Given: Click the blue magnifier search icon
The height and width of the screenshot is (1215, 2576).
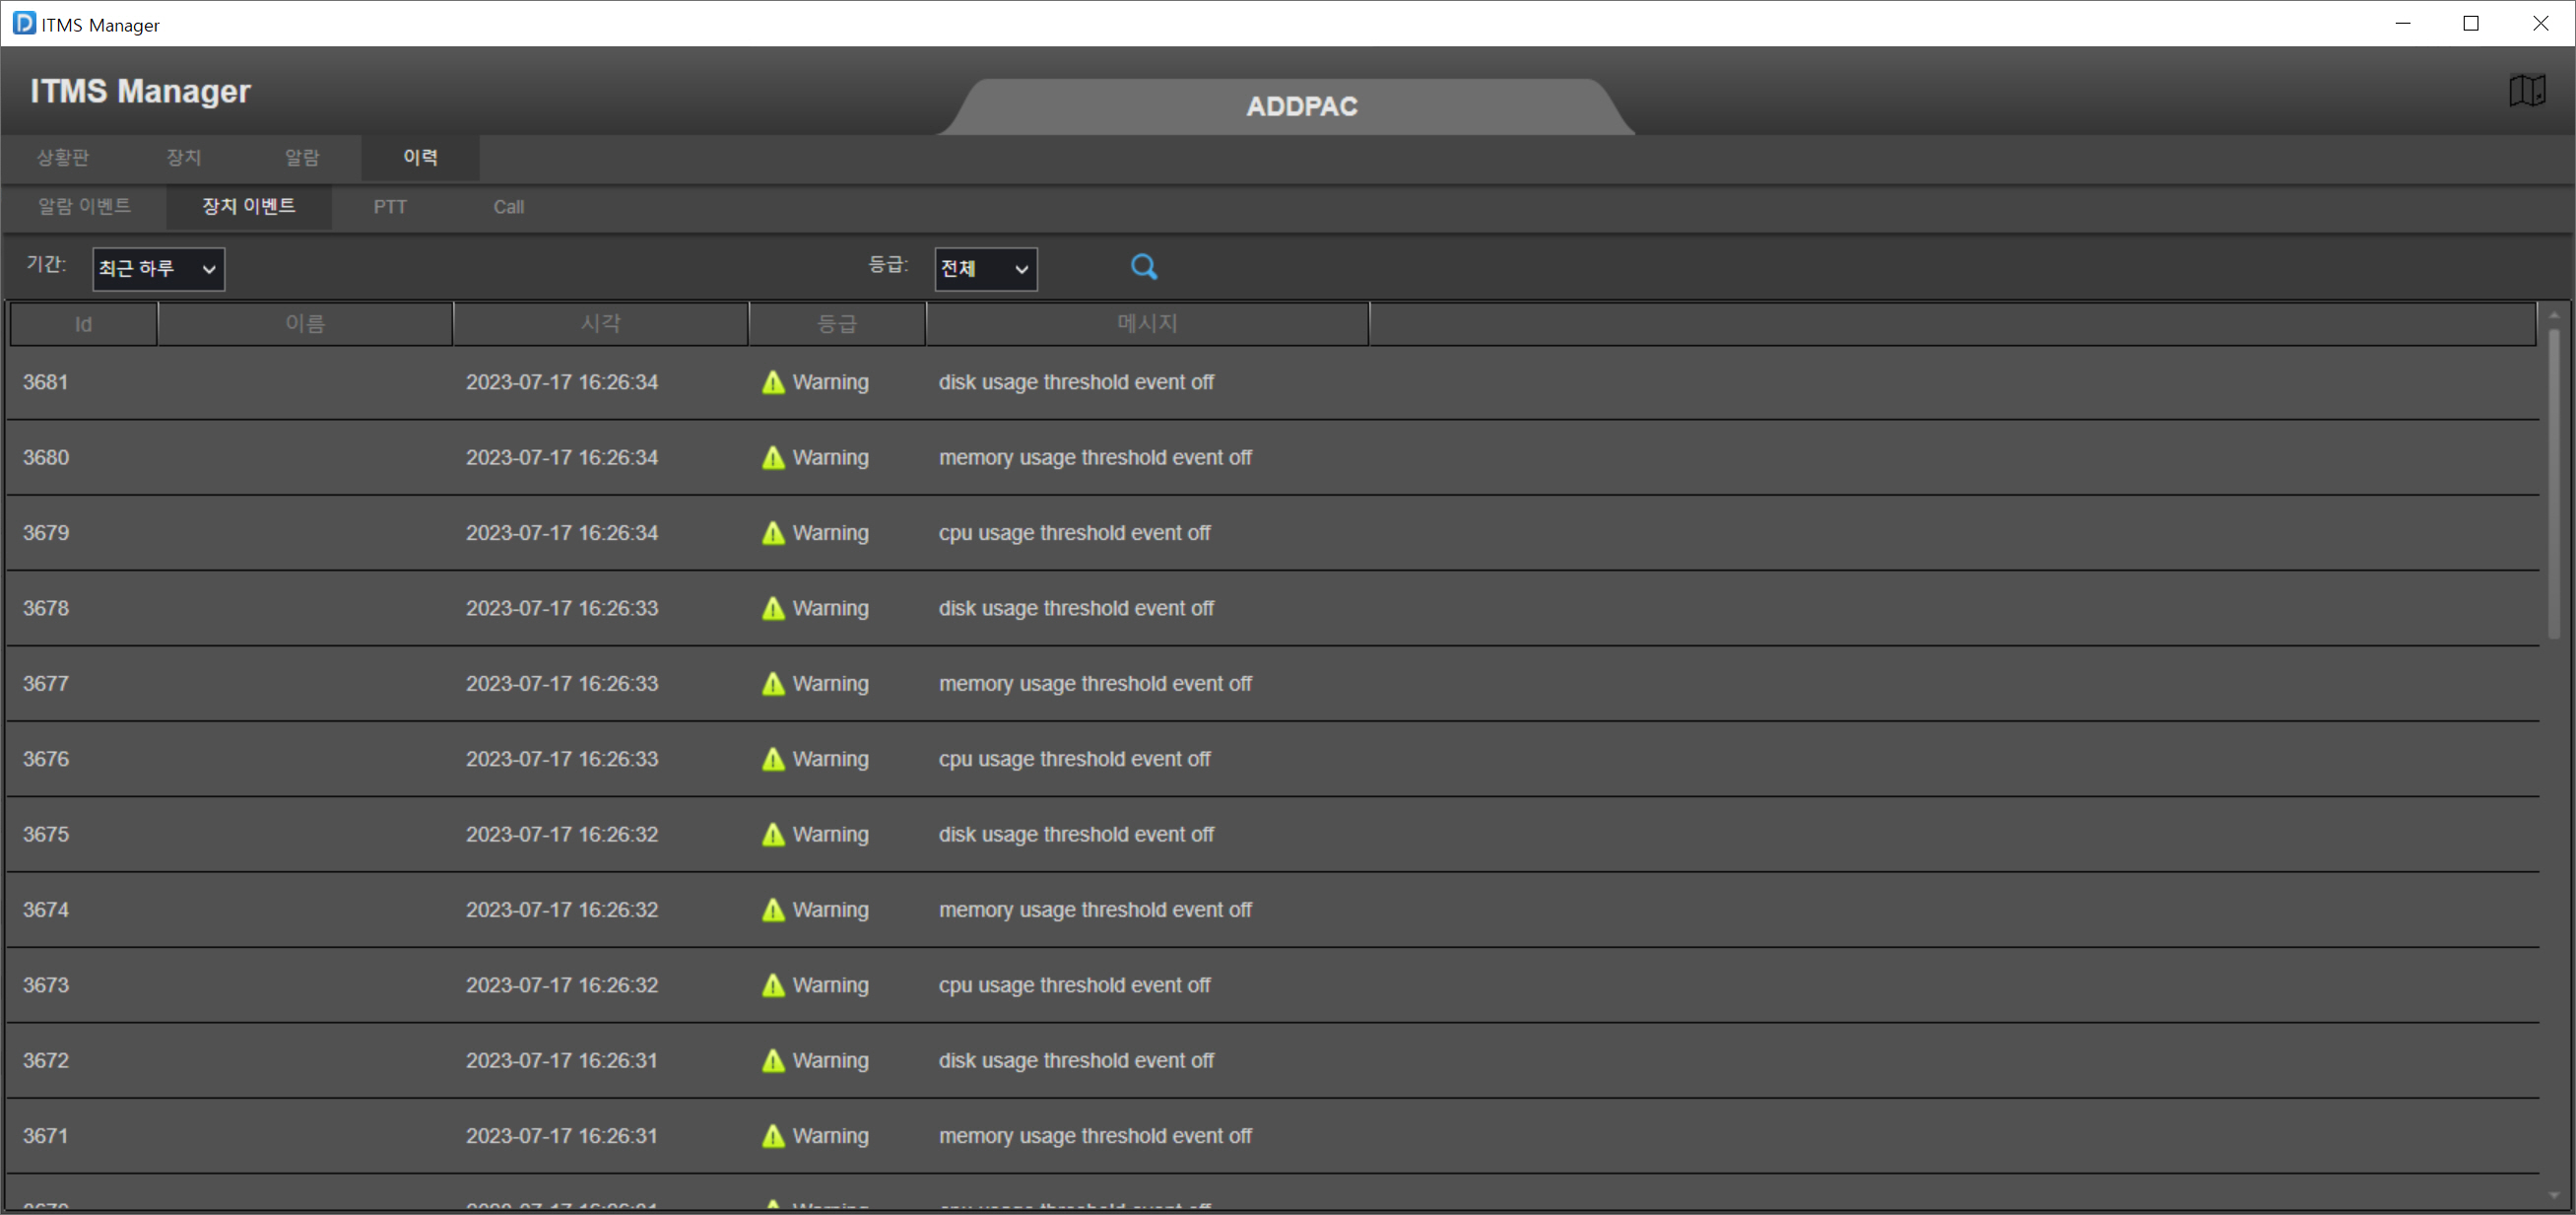Looking at the screenshot, I should pyautogui.click(x=1143, y=266).
